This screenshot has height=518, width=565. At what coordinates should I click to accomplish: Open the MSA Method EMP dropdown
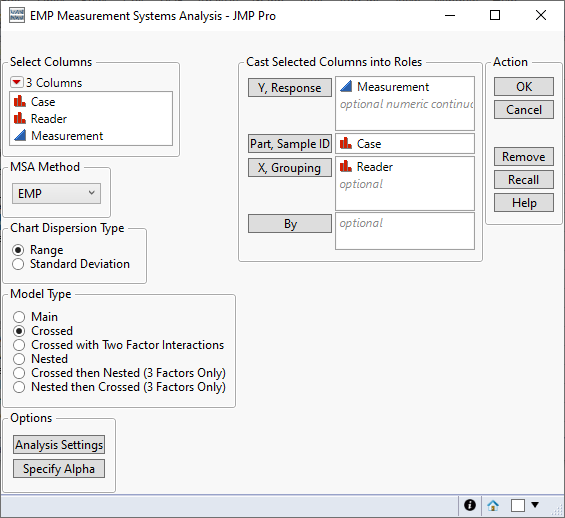tap(56, 194)
